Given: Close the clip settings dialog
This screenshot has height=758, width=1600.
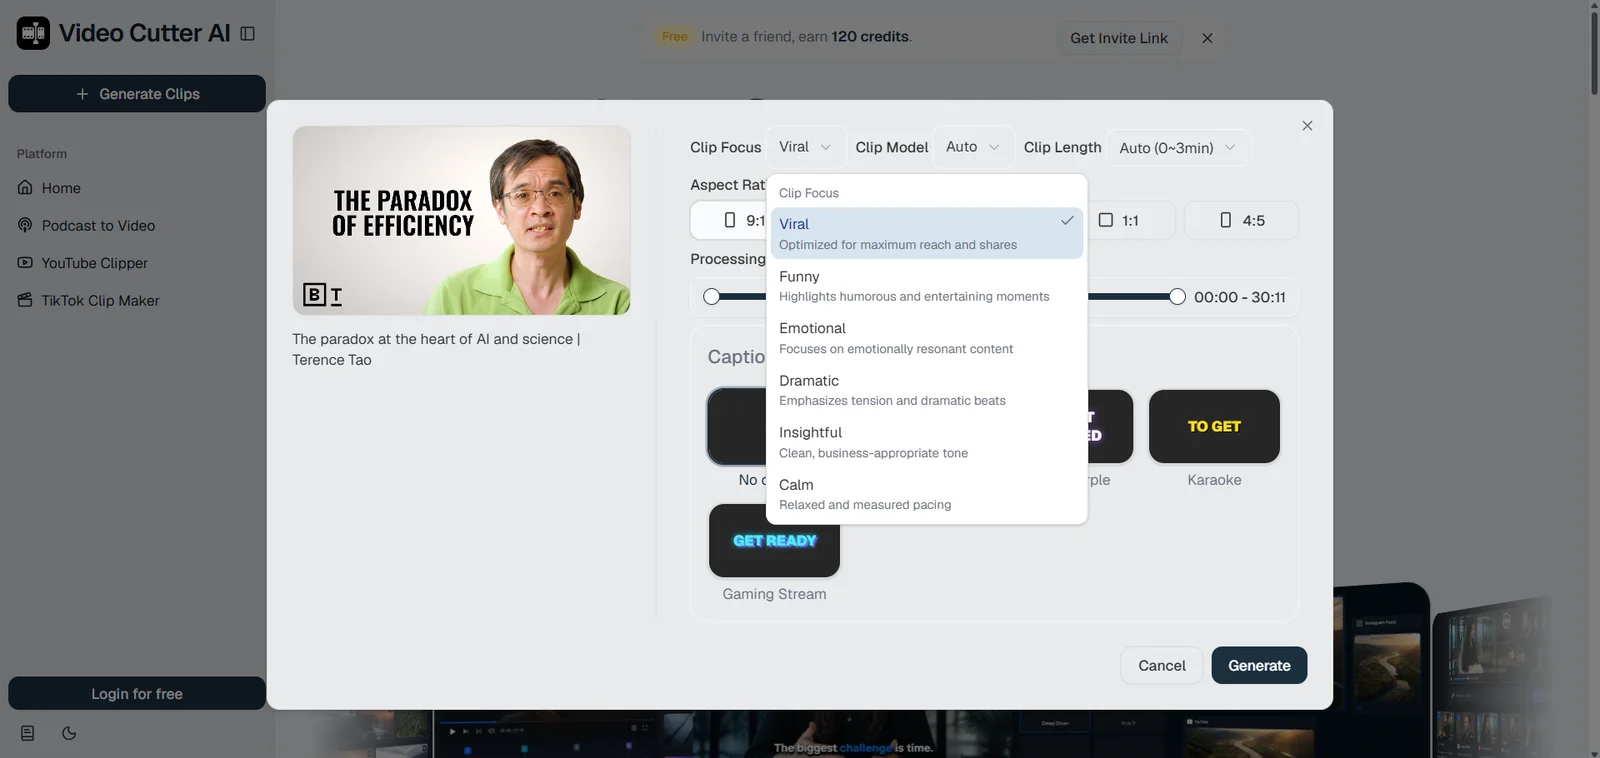Looking at the screenshot, I should tap(1307, 126).
